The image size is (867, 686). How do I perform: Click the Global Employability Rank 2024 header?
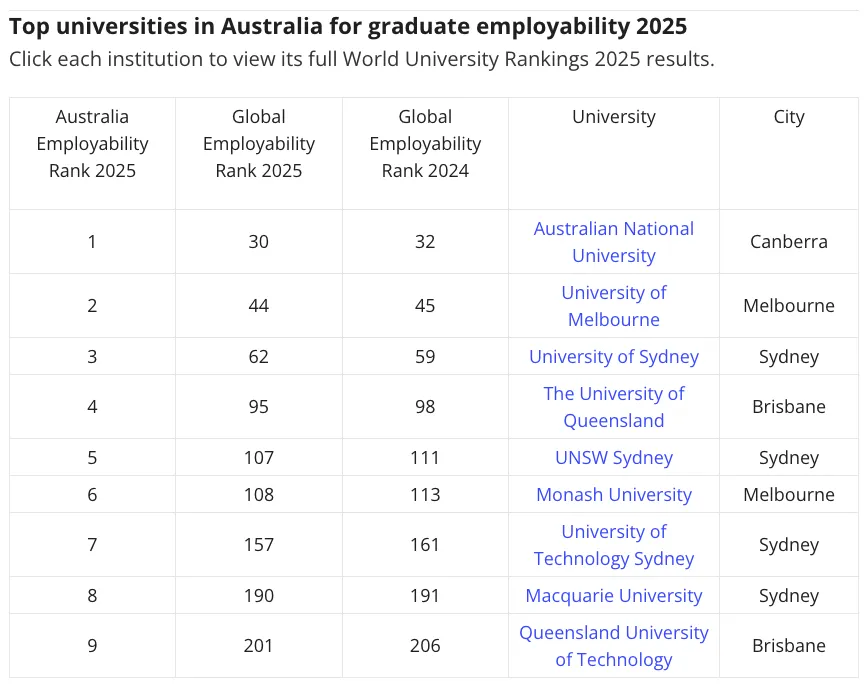[x=425, y=144]
